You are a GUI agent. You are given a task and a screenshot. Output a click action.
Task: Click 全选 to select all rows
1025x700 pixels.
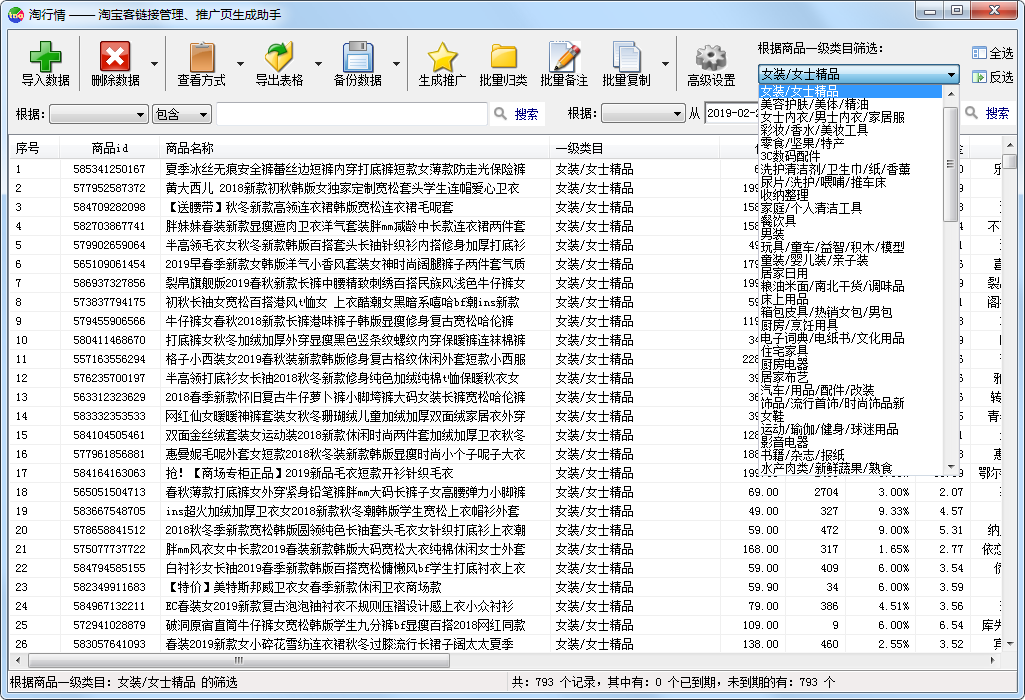pyautogui.click(x=992, y=53)
